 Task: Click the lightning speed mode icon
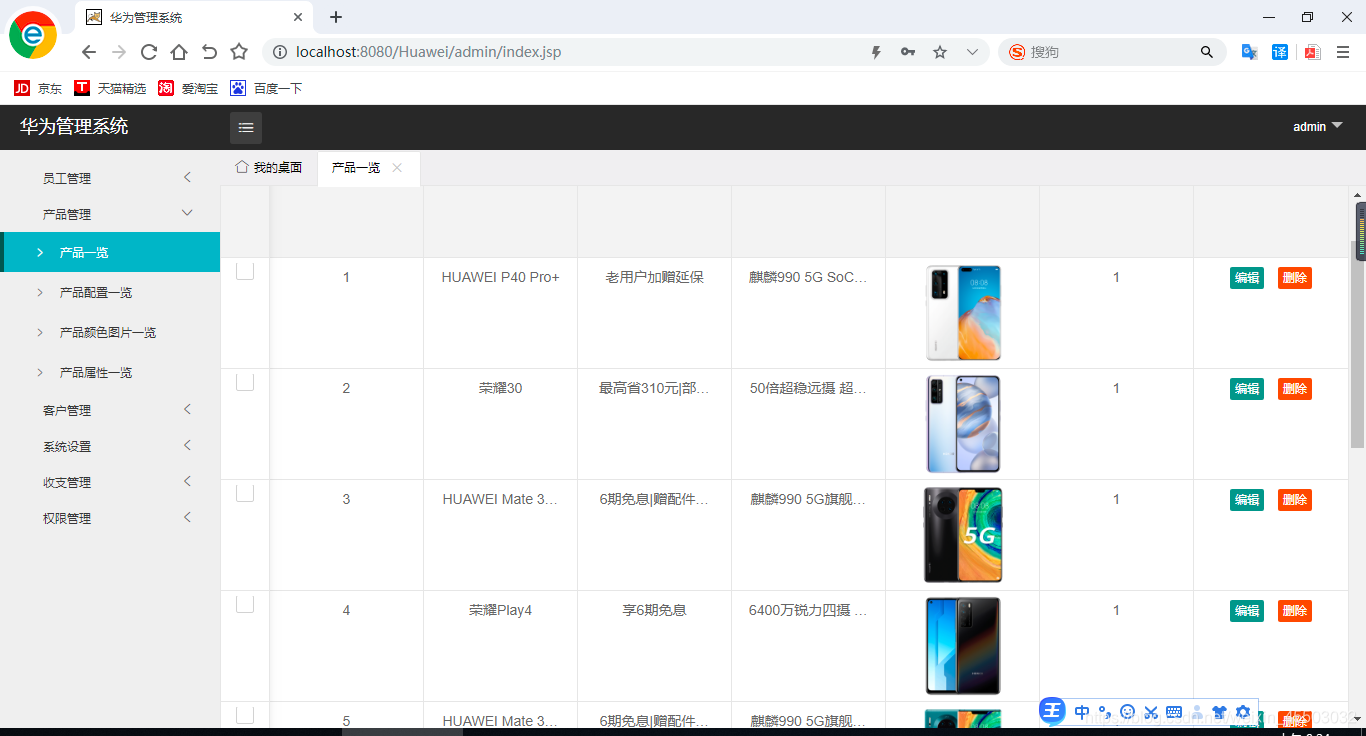pos(876,52)
